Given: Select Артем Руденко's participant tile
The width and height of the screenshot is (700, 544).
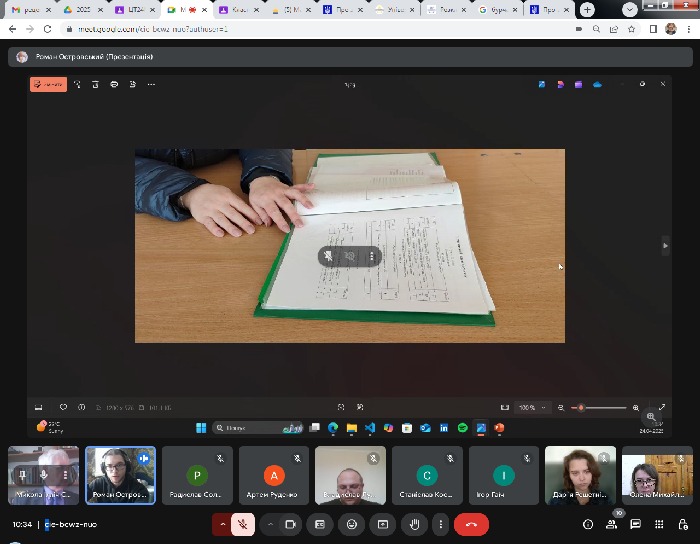Looking at the screenshot, I should 273,475.
